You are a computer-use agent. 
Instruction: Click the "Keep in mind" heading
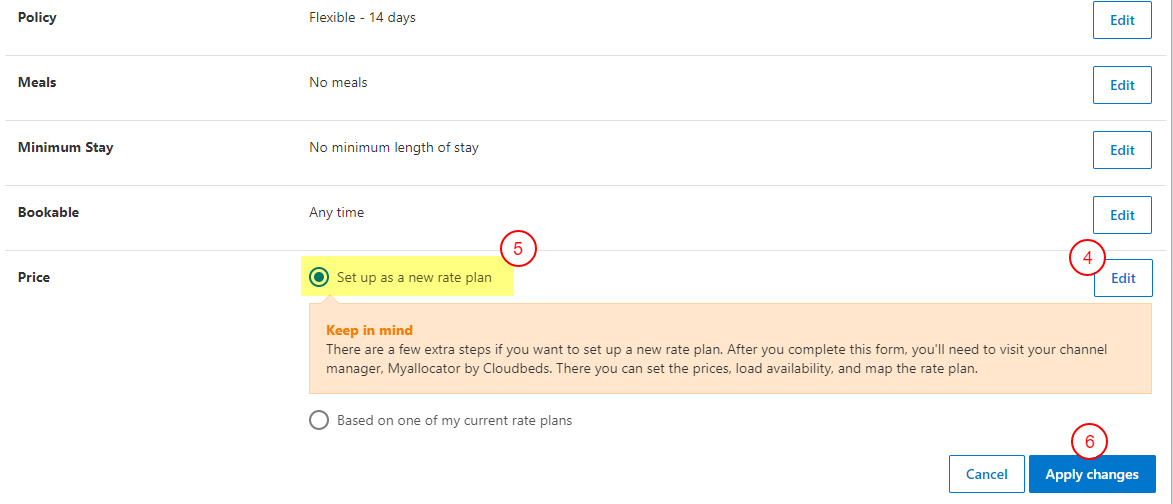pyautogui.click(x=369, y=330)
